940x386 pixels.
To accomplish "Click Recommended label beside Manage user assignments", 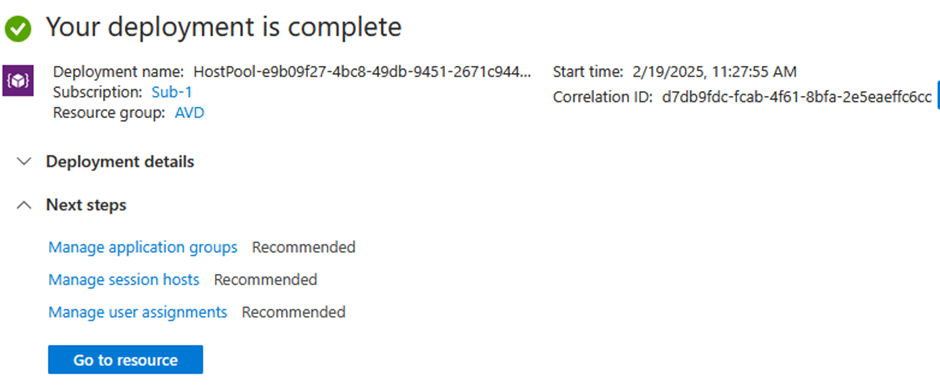I will [x=294, y=312].
